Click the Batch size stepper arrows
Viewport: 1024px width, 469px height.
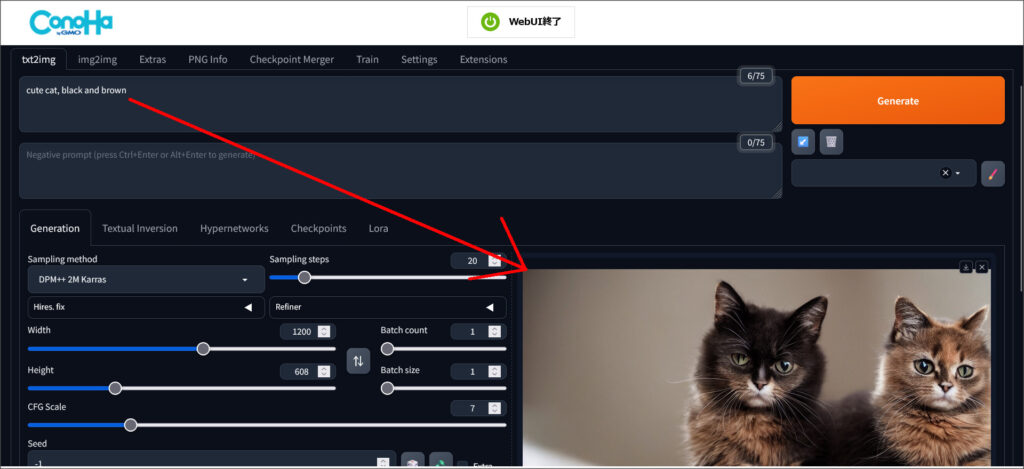click(494, 372)
